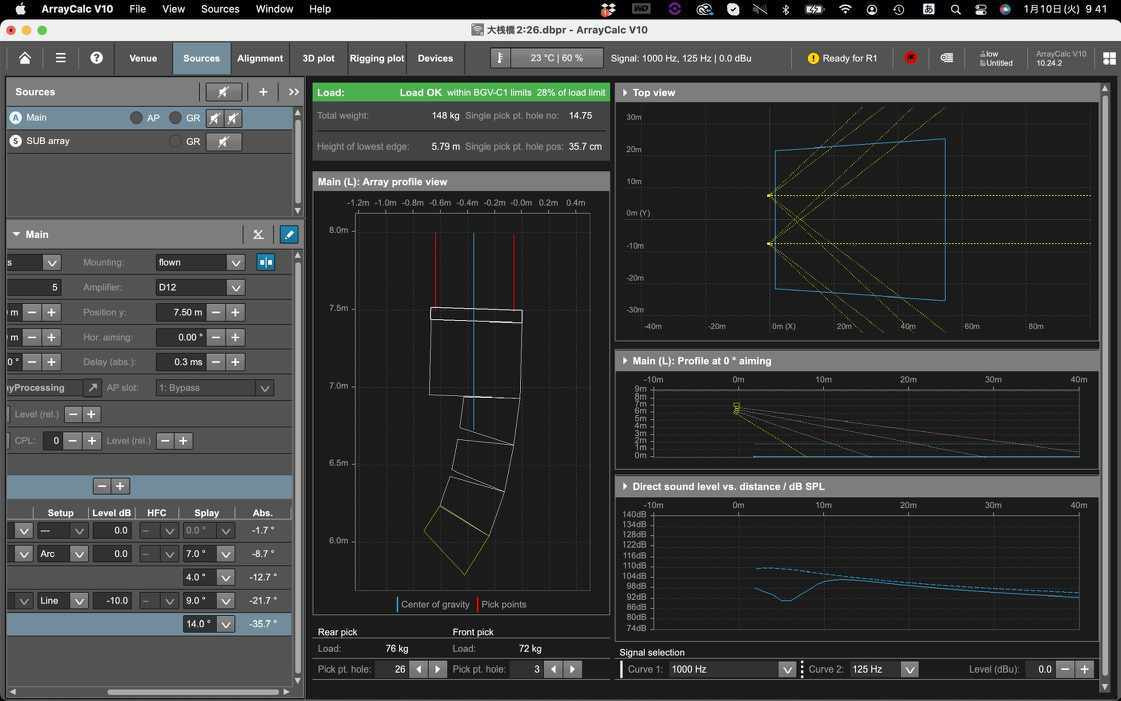Toggle GR for the SUB array
The image size is (1121, 701).
click(175, 141)
